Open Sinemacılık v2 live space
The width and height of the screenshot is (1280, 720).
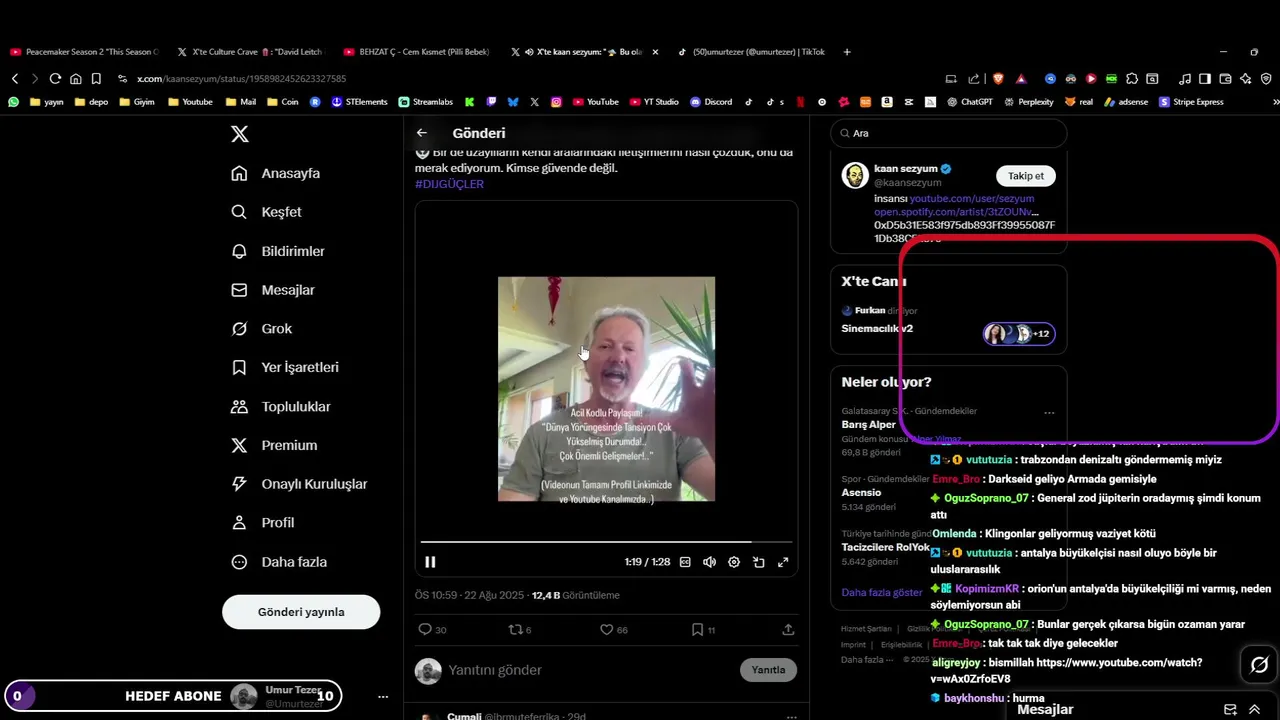pos(877,328)
